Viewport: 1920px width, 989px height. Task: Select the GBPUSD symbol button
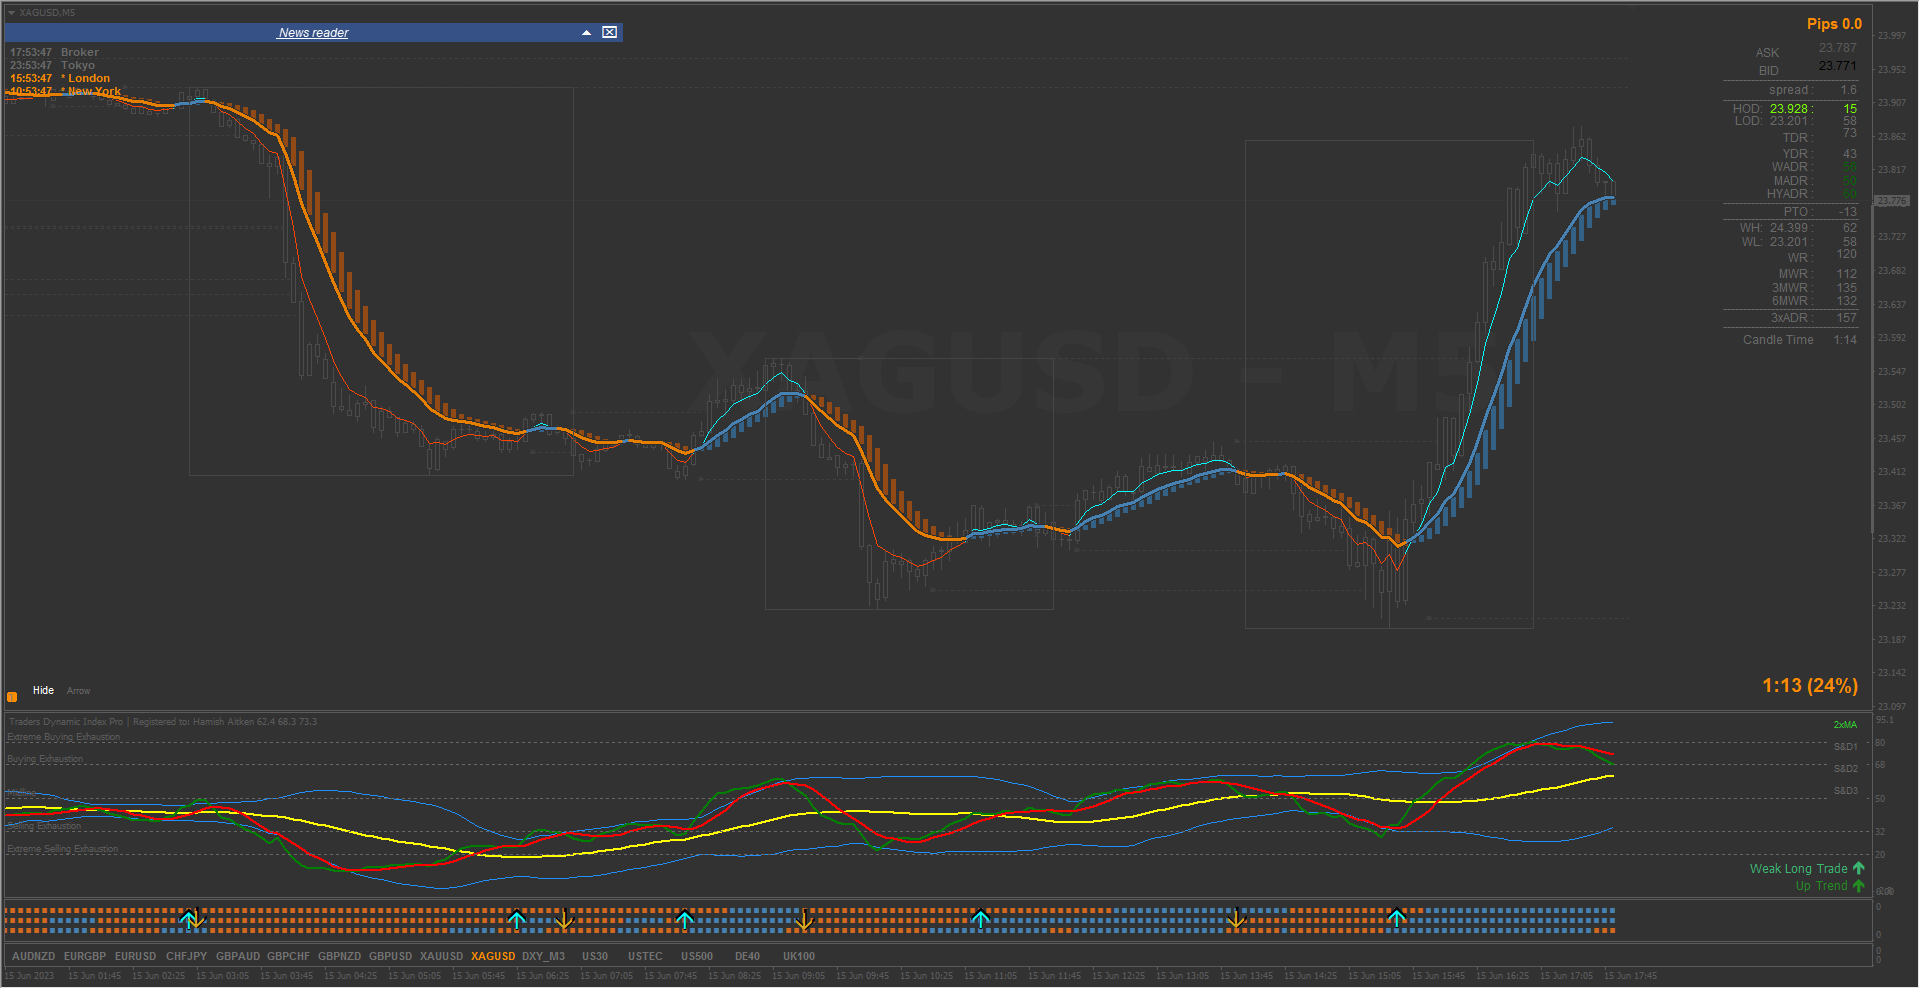coord(390,957)
